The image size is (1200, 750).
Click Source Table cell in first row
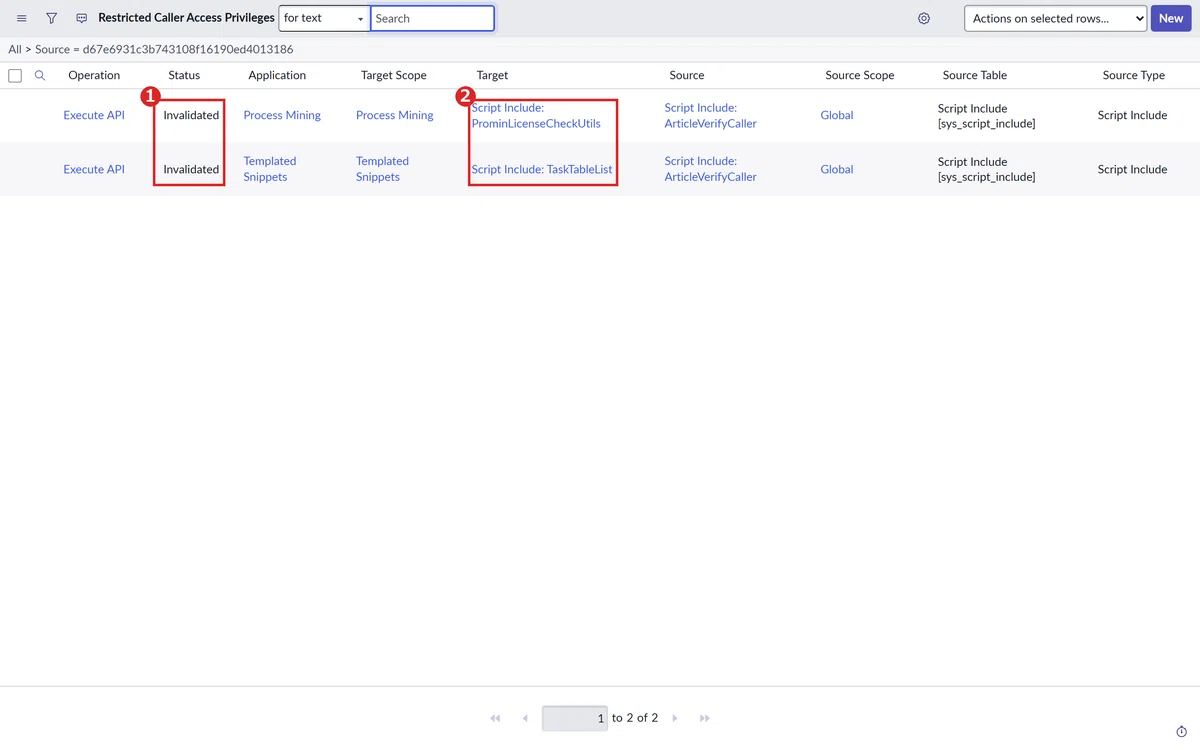tap(987, 116)
